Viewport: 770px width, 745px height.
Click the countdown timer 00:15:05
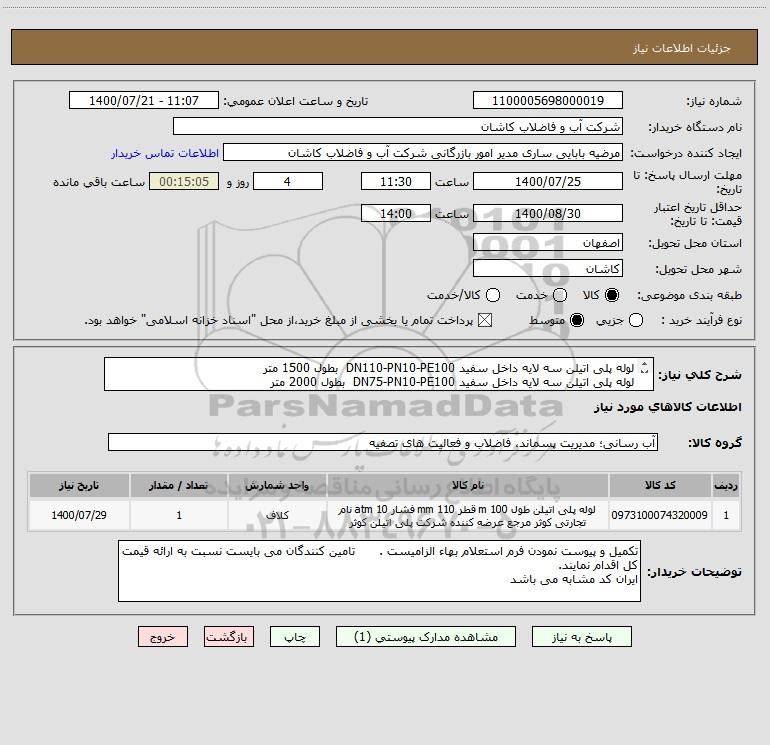[184, 181]
